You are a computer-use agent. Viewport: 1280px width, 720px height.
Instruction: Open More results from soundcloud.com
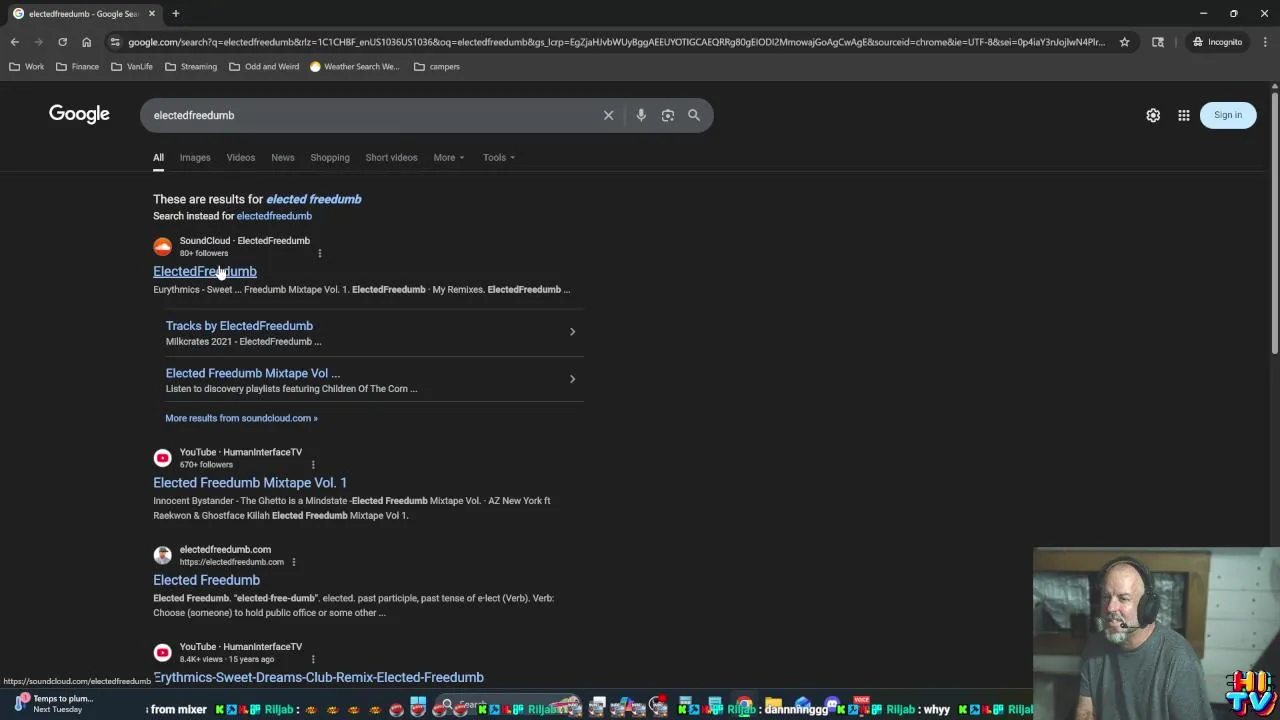point(241,418)
